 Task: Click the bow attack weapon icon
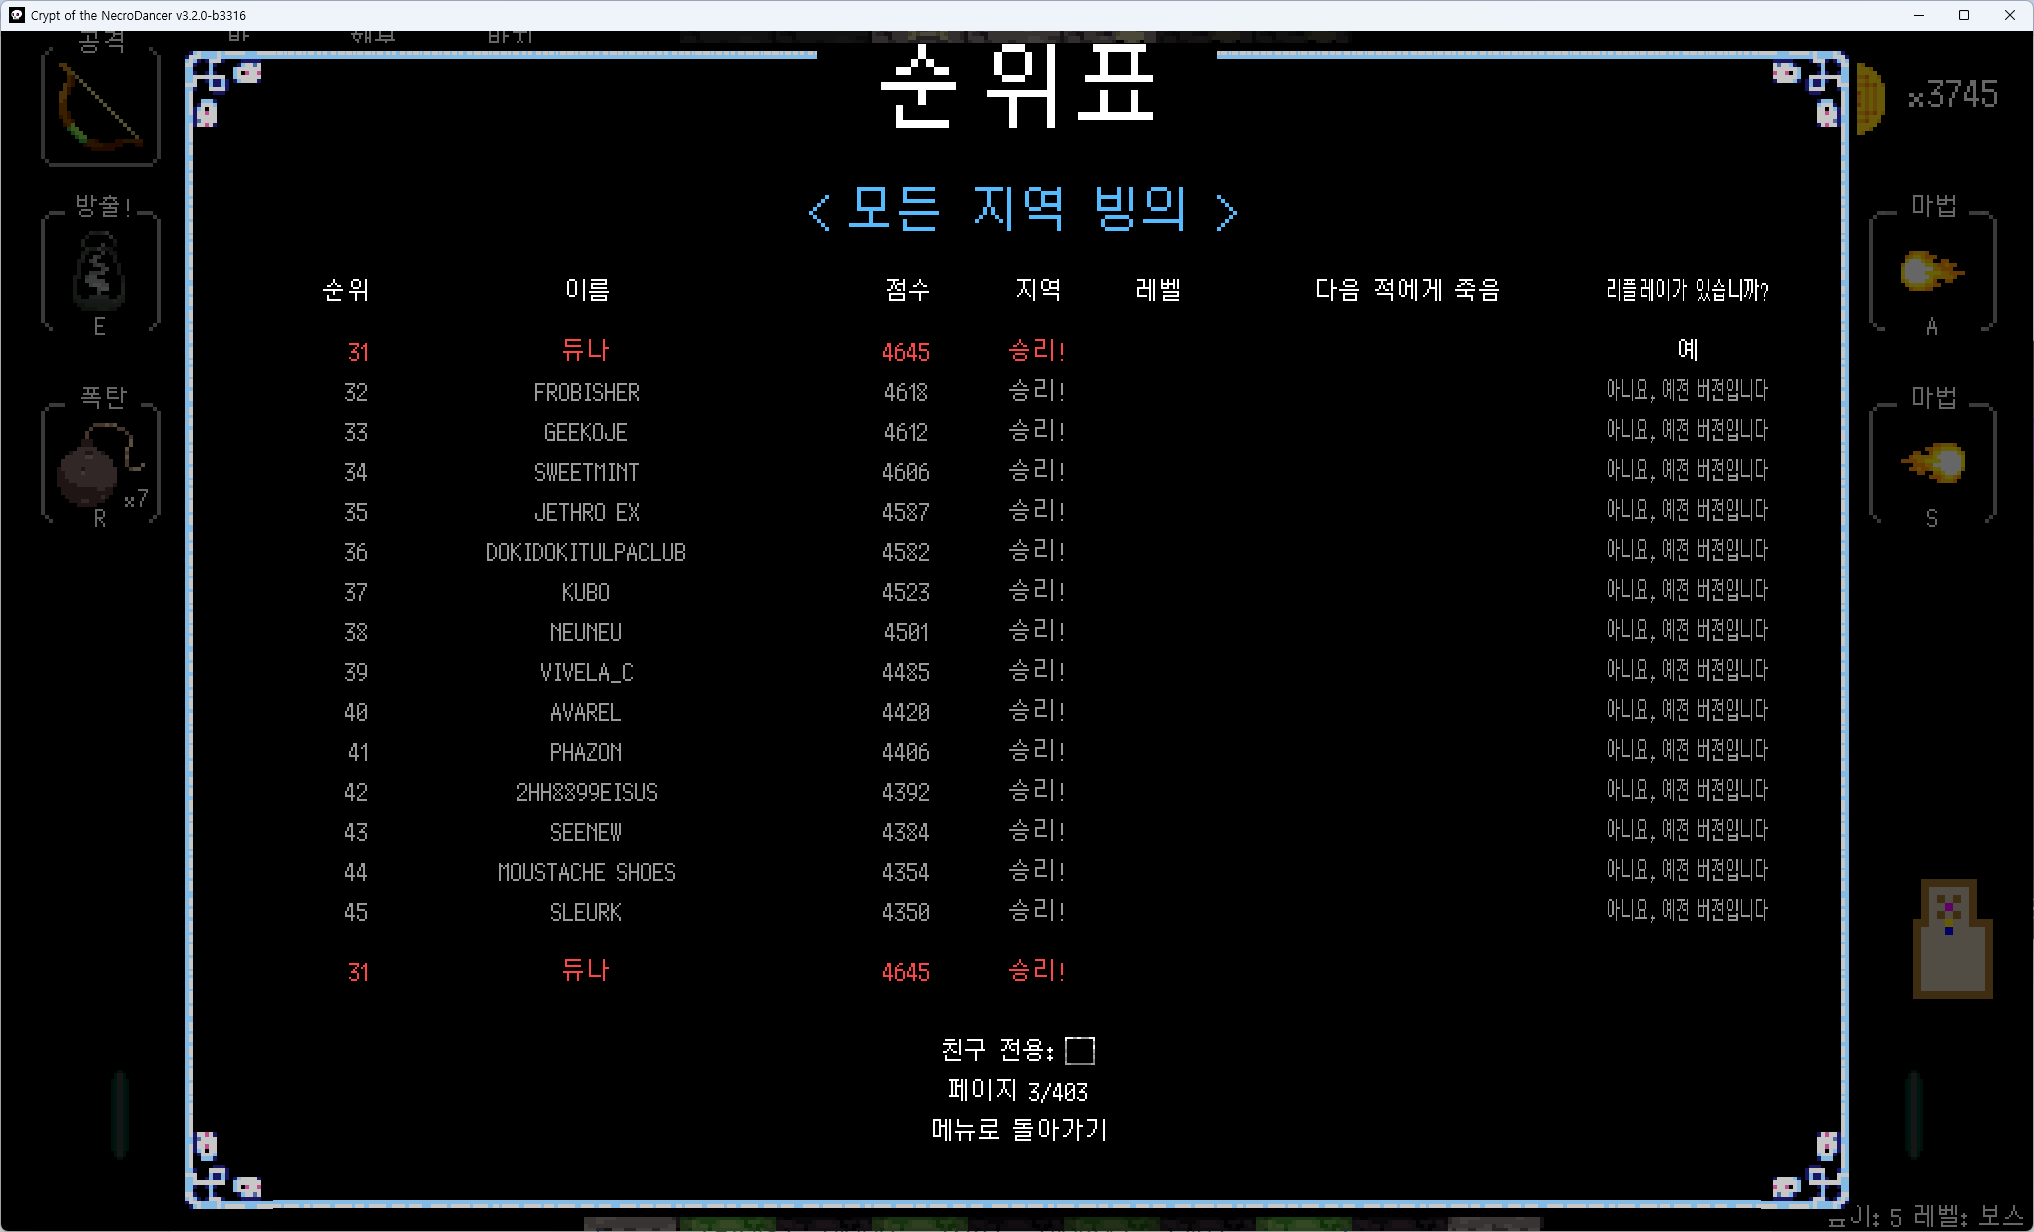click(x=100, y=107)
